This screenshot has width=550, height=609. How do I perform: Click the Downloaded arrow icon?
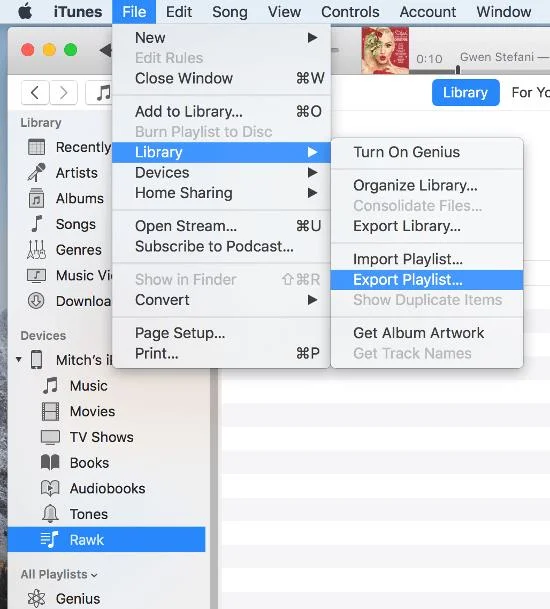pyautogui.click(x=36, y=301)
